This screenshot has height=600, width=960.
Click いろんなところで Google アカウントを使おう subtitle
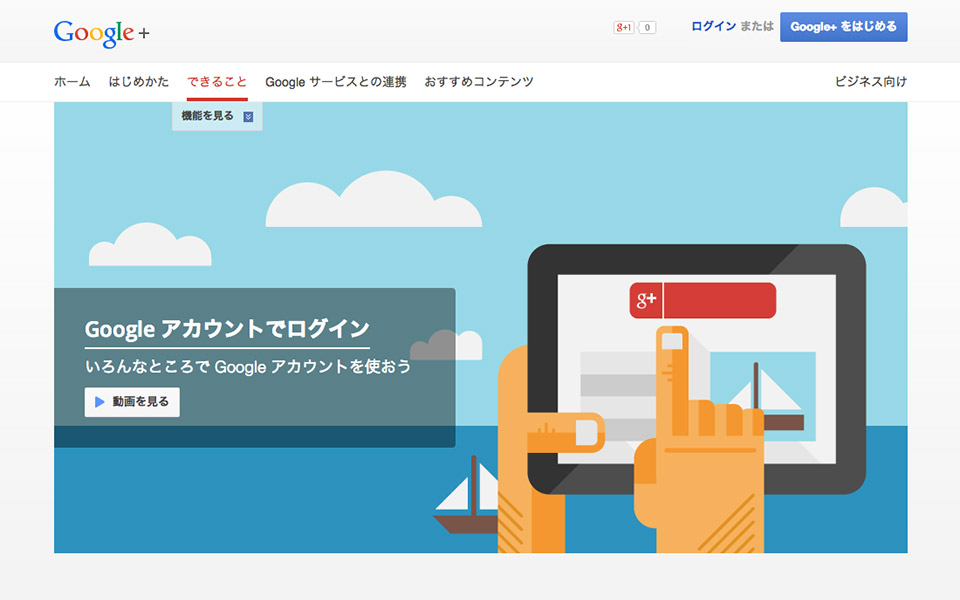click(248, 366)
